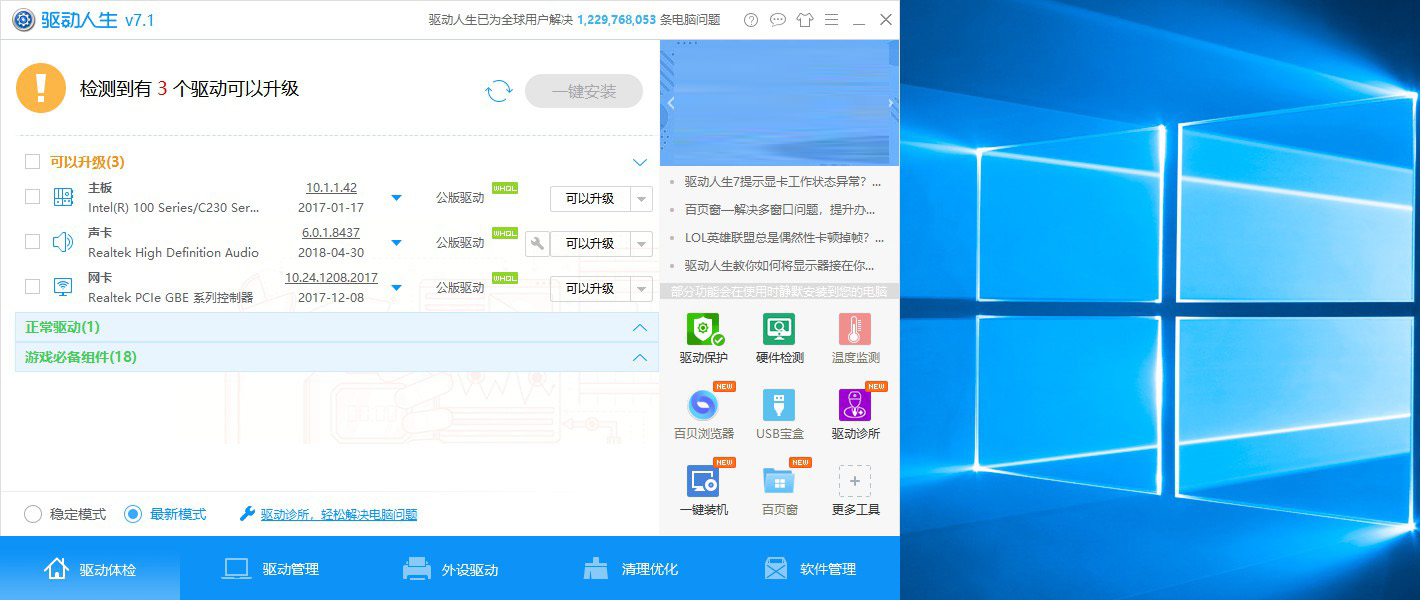
Task: Open the 一键装机 tool
Action: [703, 485]
